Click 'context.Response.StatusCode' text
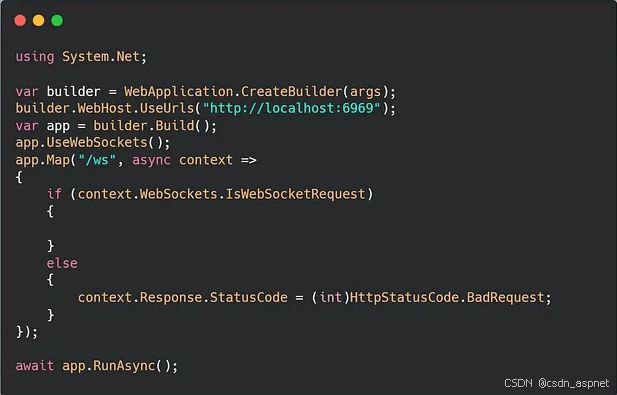Viewport: 617px width, 395px height. (x=183, y=297)
